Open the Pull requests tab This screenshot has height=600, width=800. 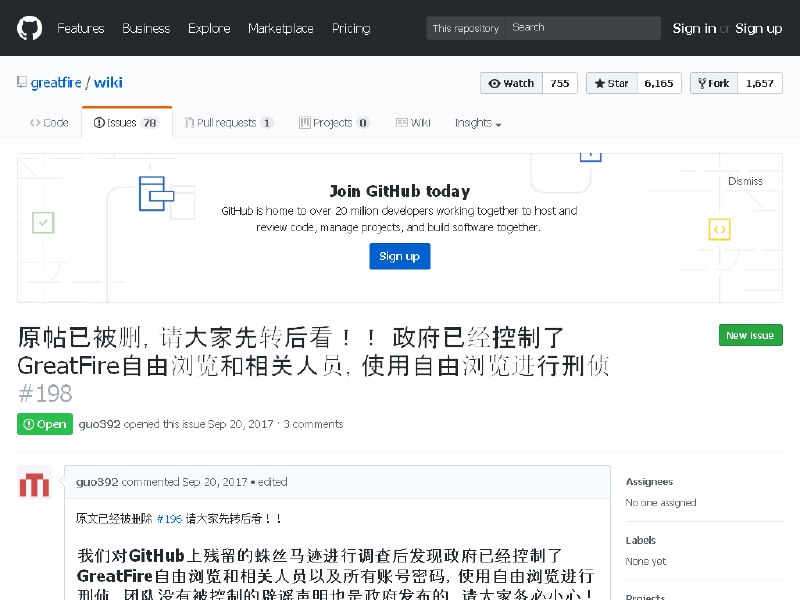[229, 122]
